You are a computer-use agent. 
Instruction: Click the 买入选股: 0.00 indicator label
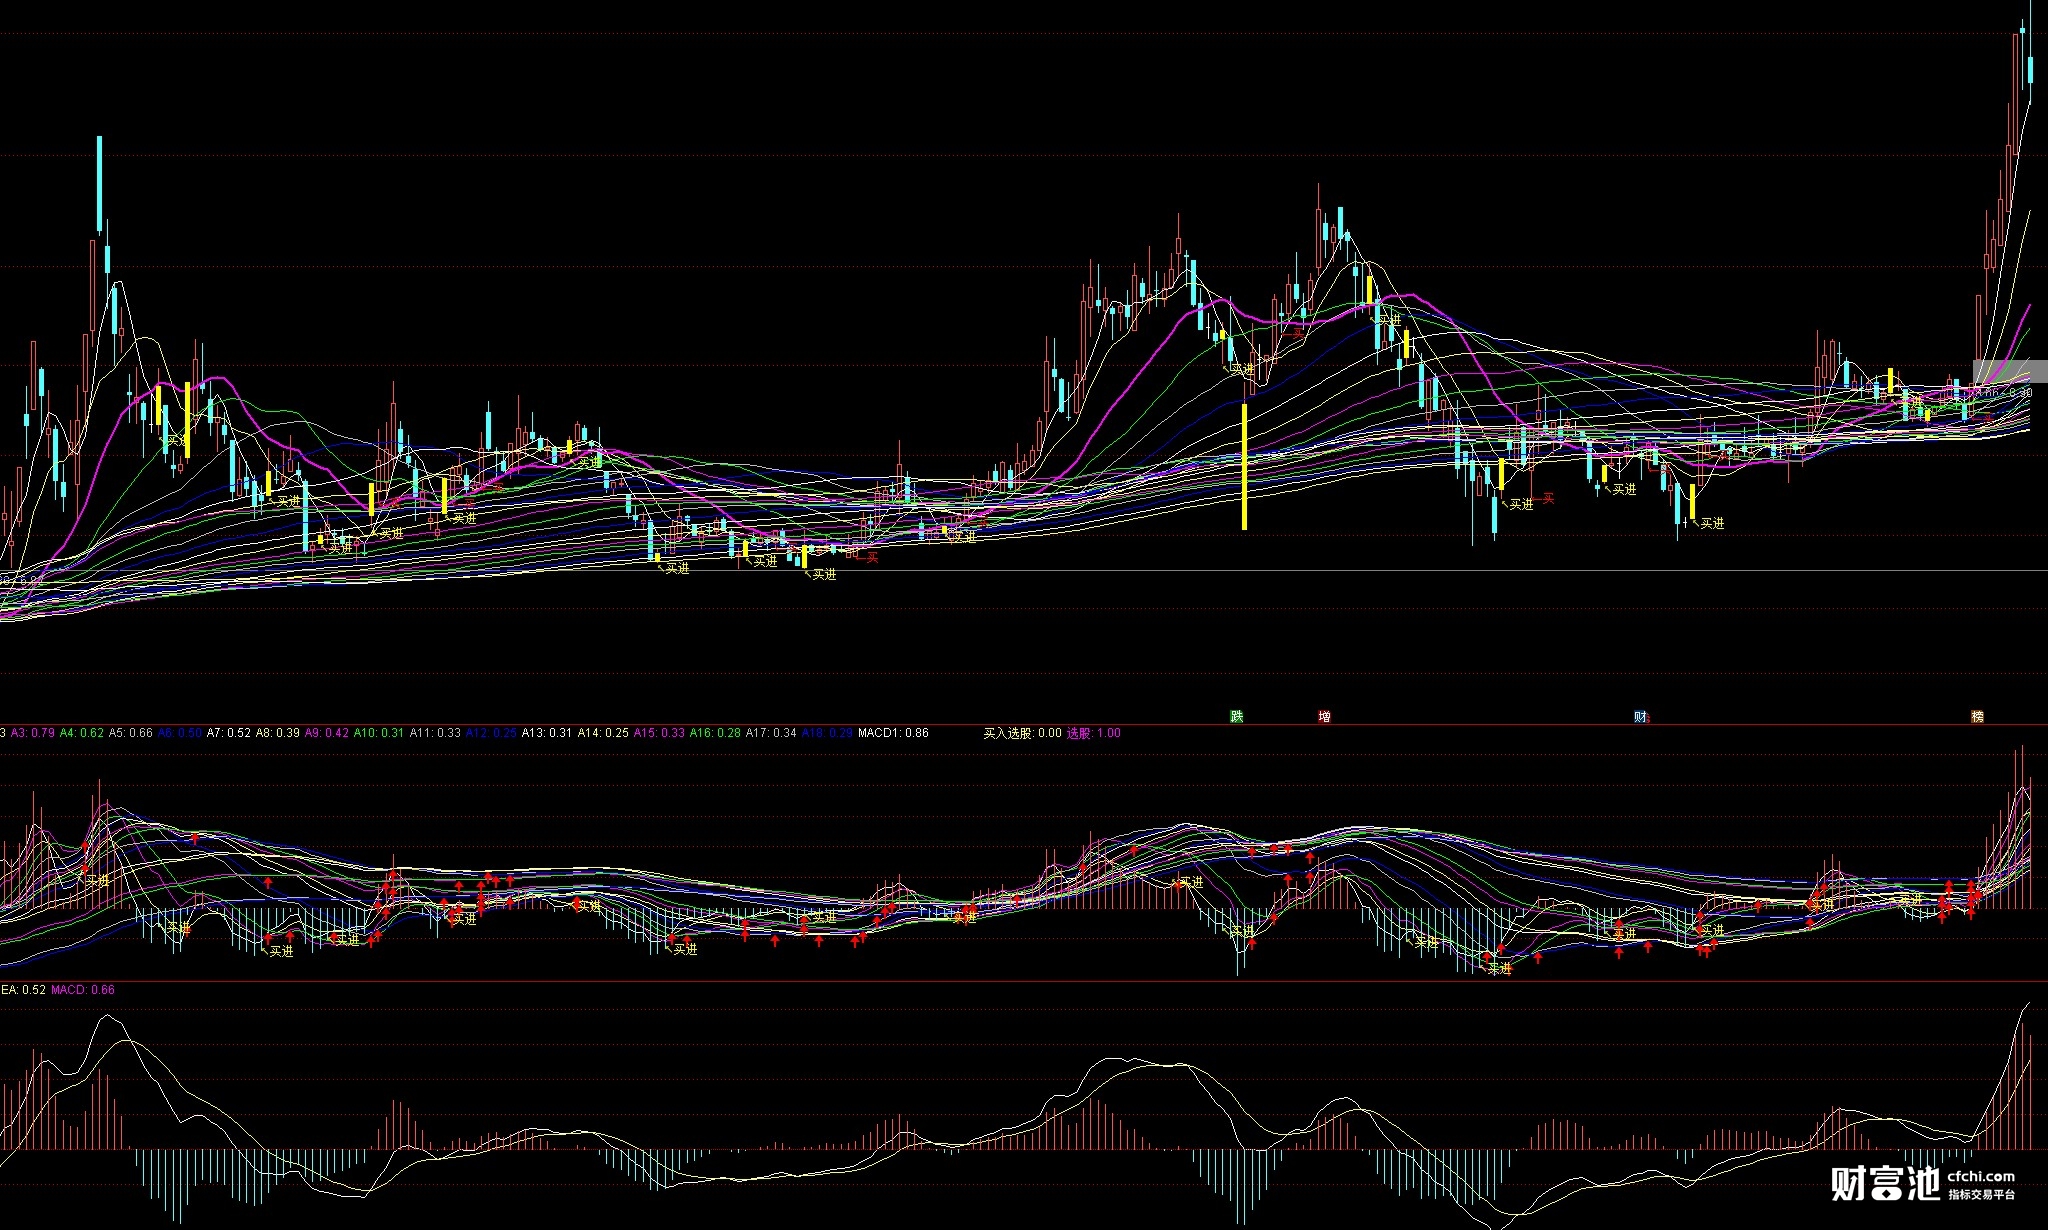click(x=1021, y=733)
